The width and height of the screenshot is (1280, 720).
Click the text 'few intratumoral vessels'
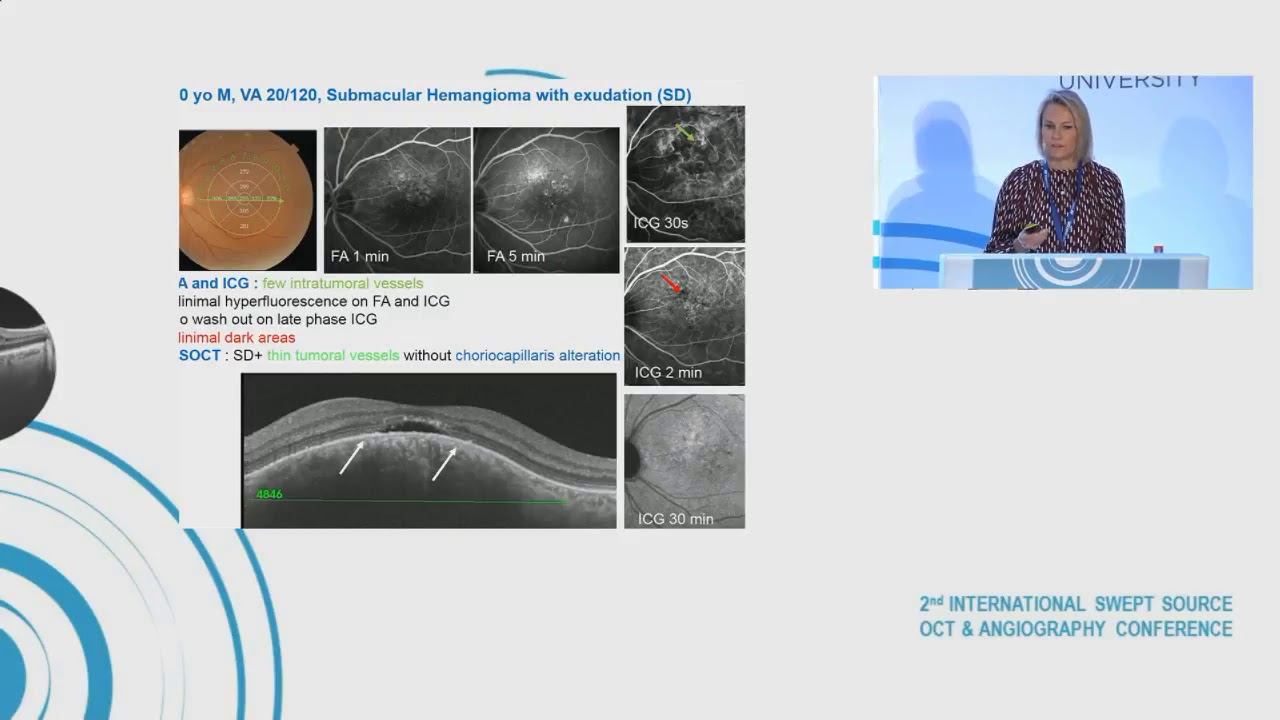(x=343, y=283)
